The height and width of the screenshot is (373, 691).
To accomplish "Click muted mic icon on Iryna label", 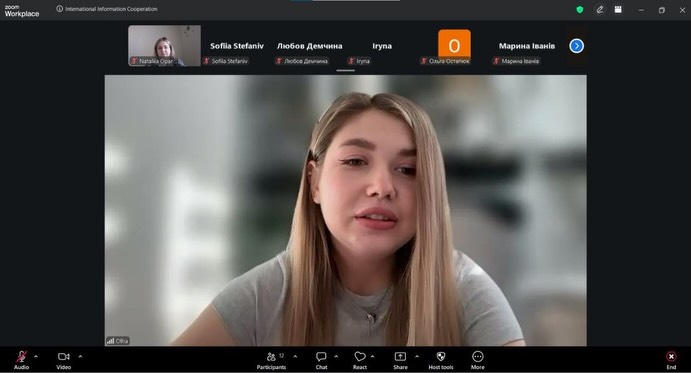I will tap(351, 61).
